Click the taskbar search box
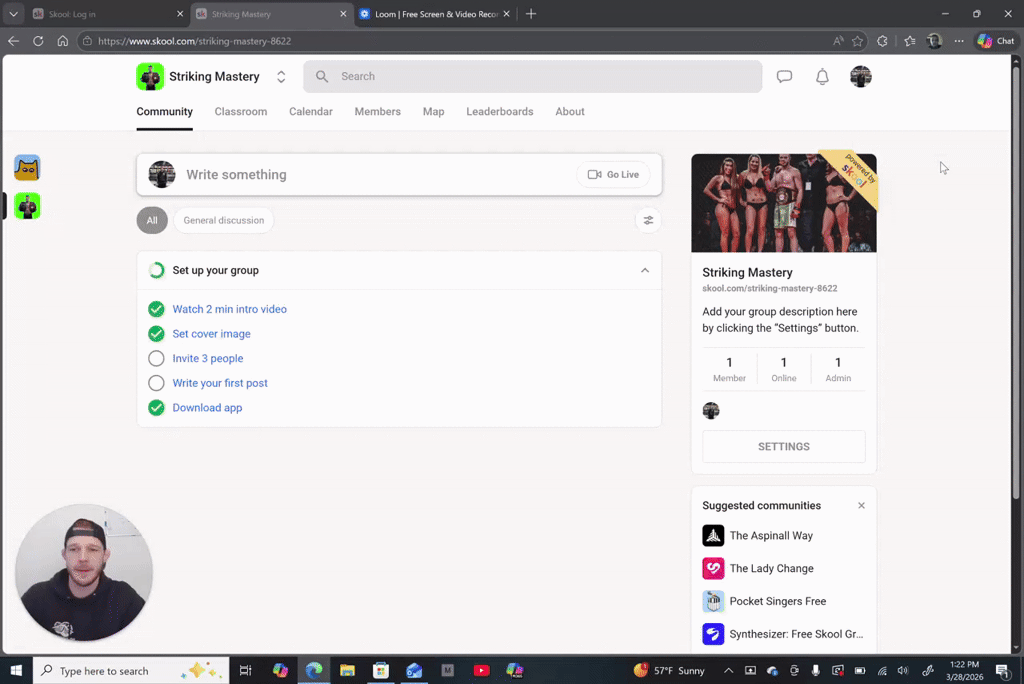The width and height of the screenshot is (1024, 684). tap(131, 670)
